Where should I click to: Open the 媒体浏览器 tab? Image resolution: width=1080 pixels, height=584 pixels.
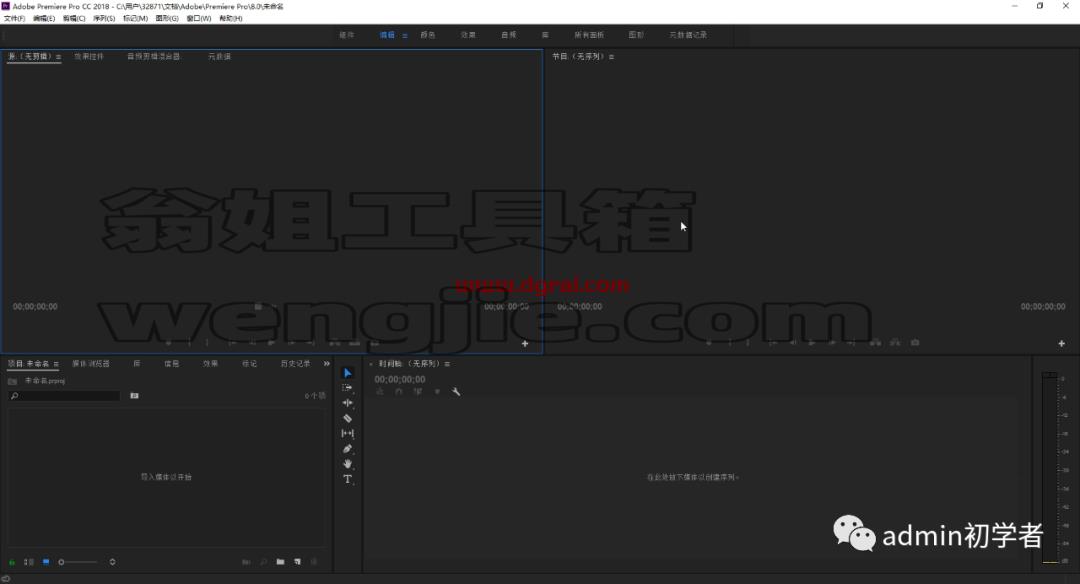click(x=91, y=364)
